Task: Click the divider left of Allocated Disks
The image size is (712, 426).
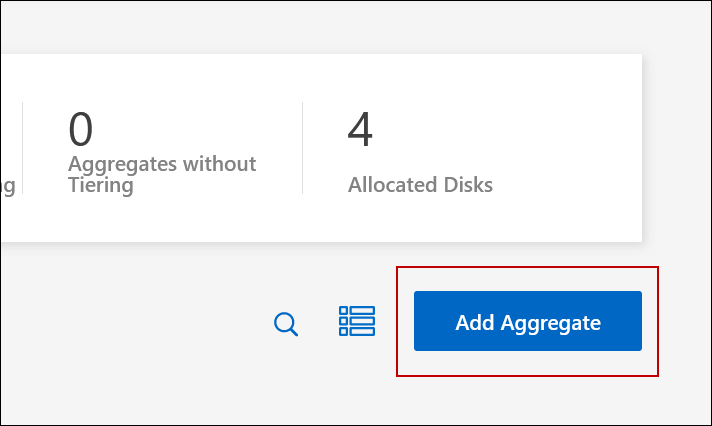Action: point(302,148)
